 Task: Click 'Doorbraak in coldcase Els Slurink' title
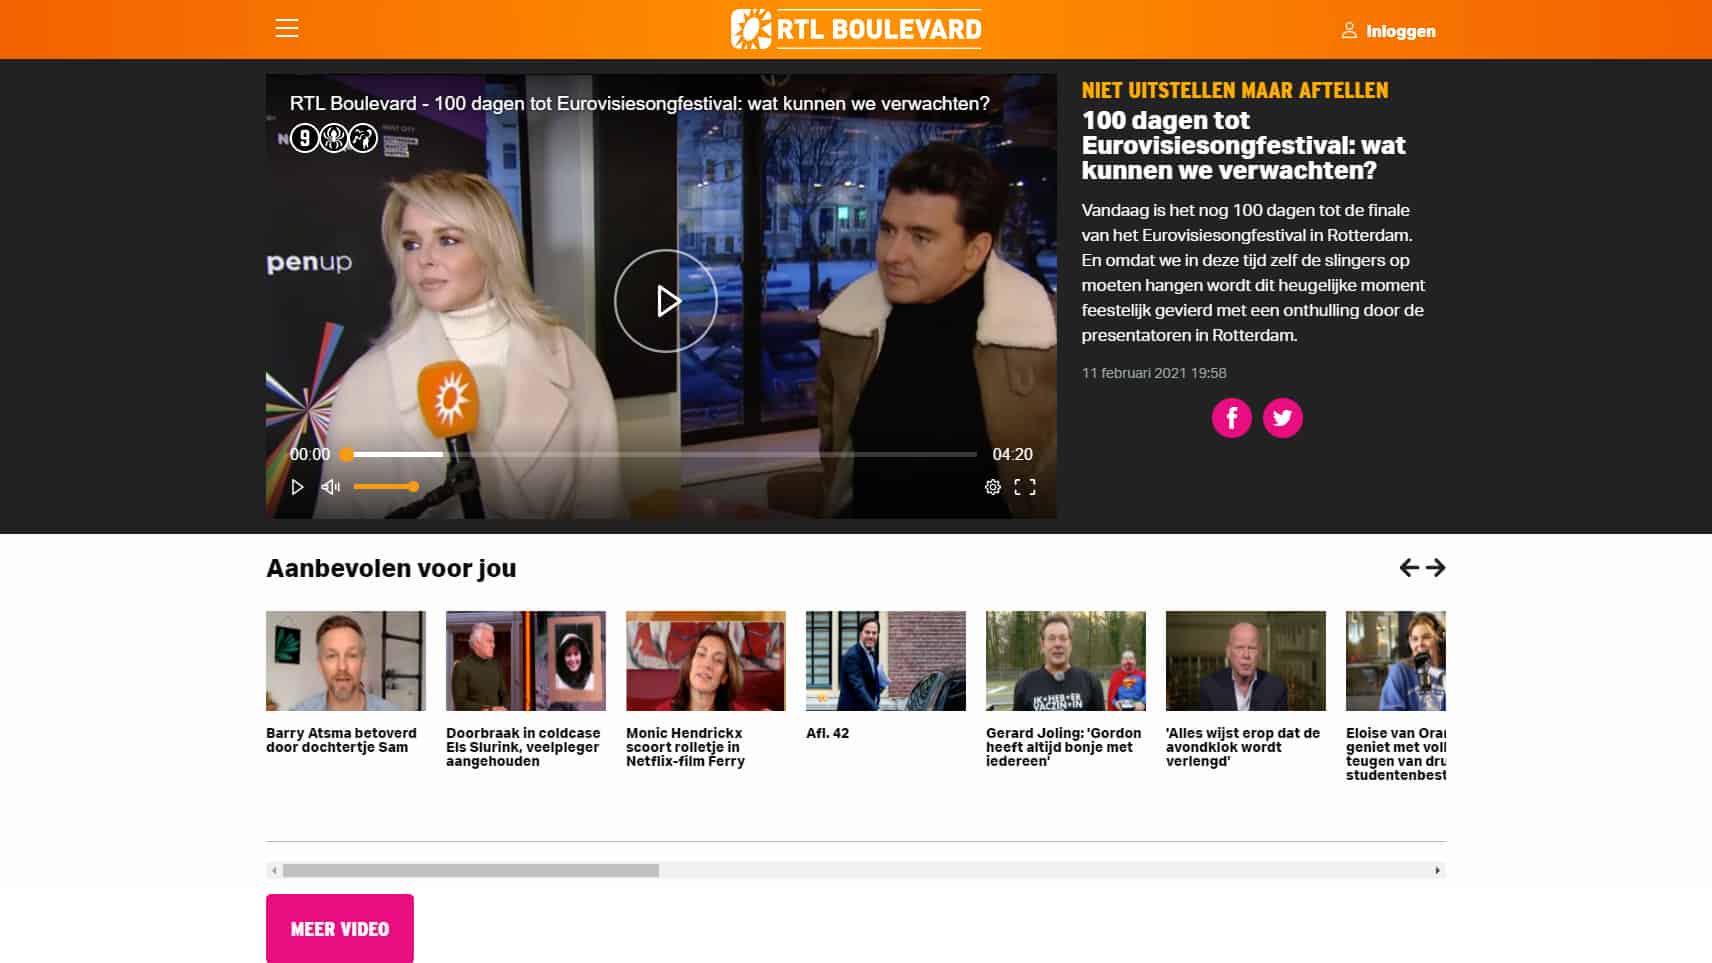[523, 747]
